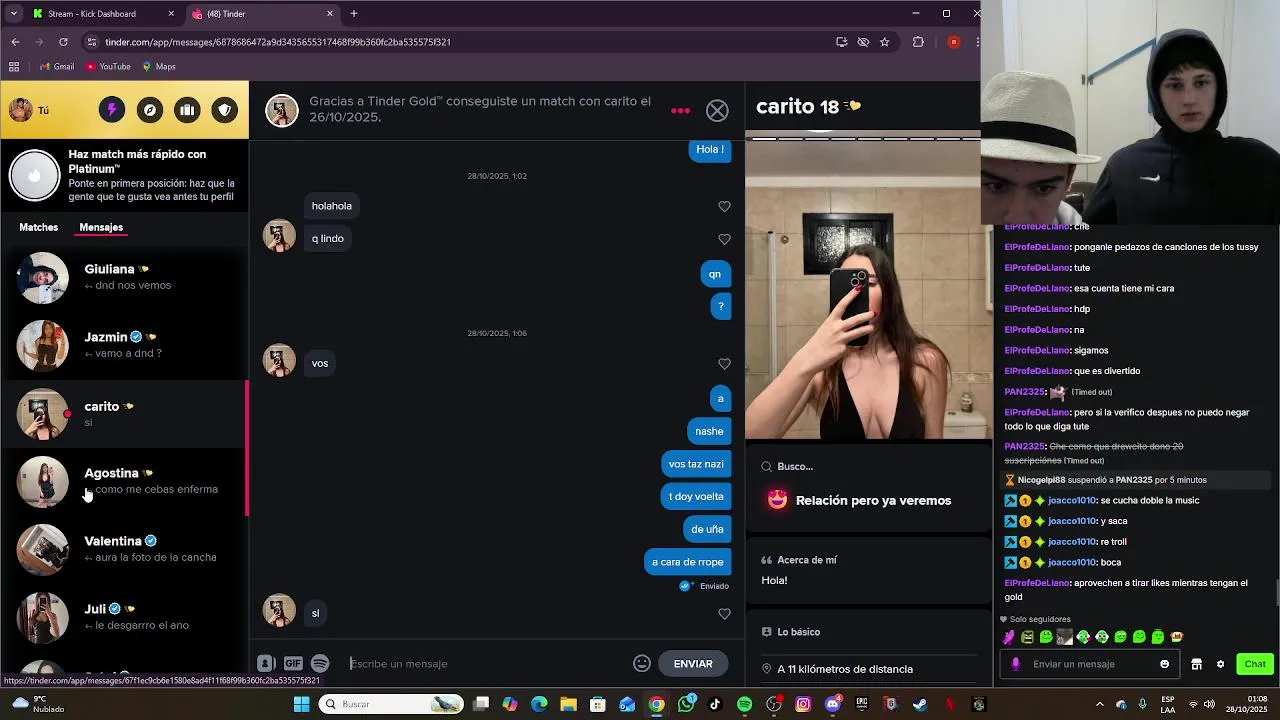The width and height of the screenshot is (1280, 720).
Task: Click the work mode briefcase icon
Action: coord(187,110)
